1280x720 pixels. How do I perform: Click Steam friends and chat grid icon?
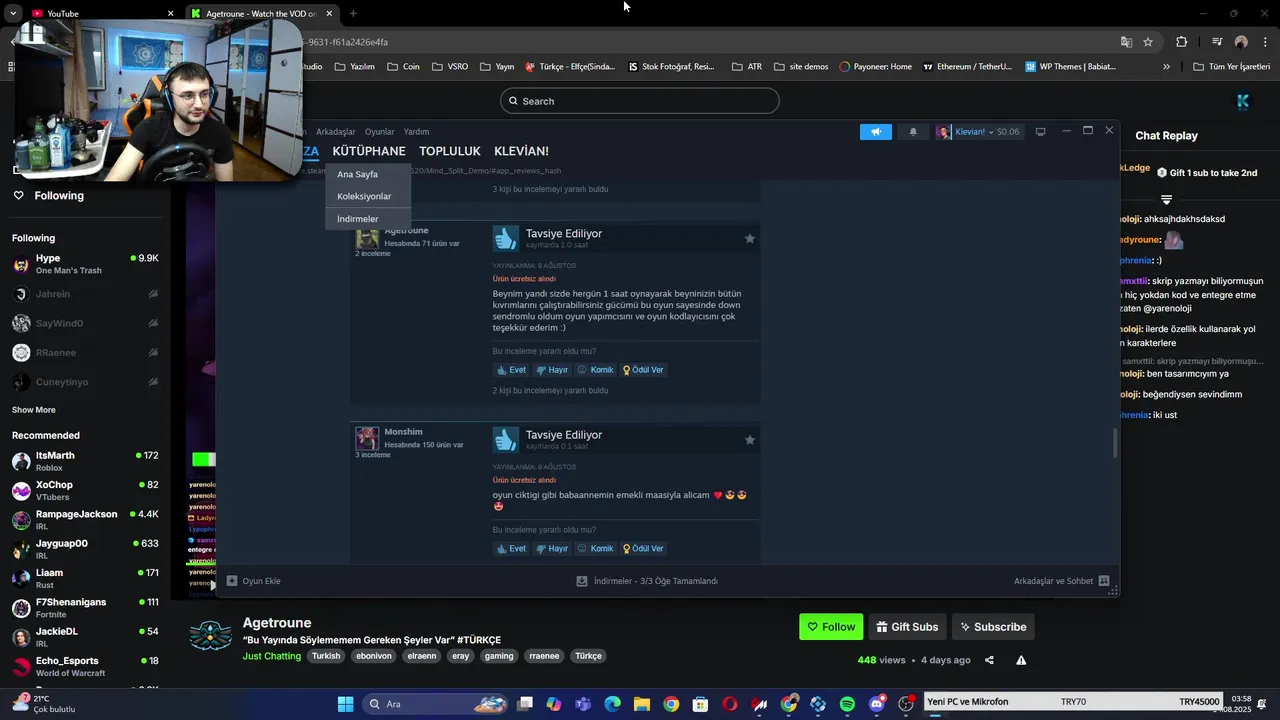[1104, 581]
